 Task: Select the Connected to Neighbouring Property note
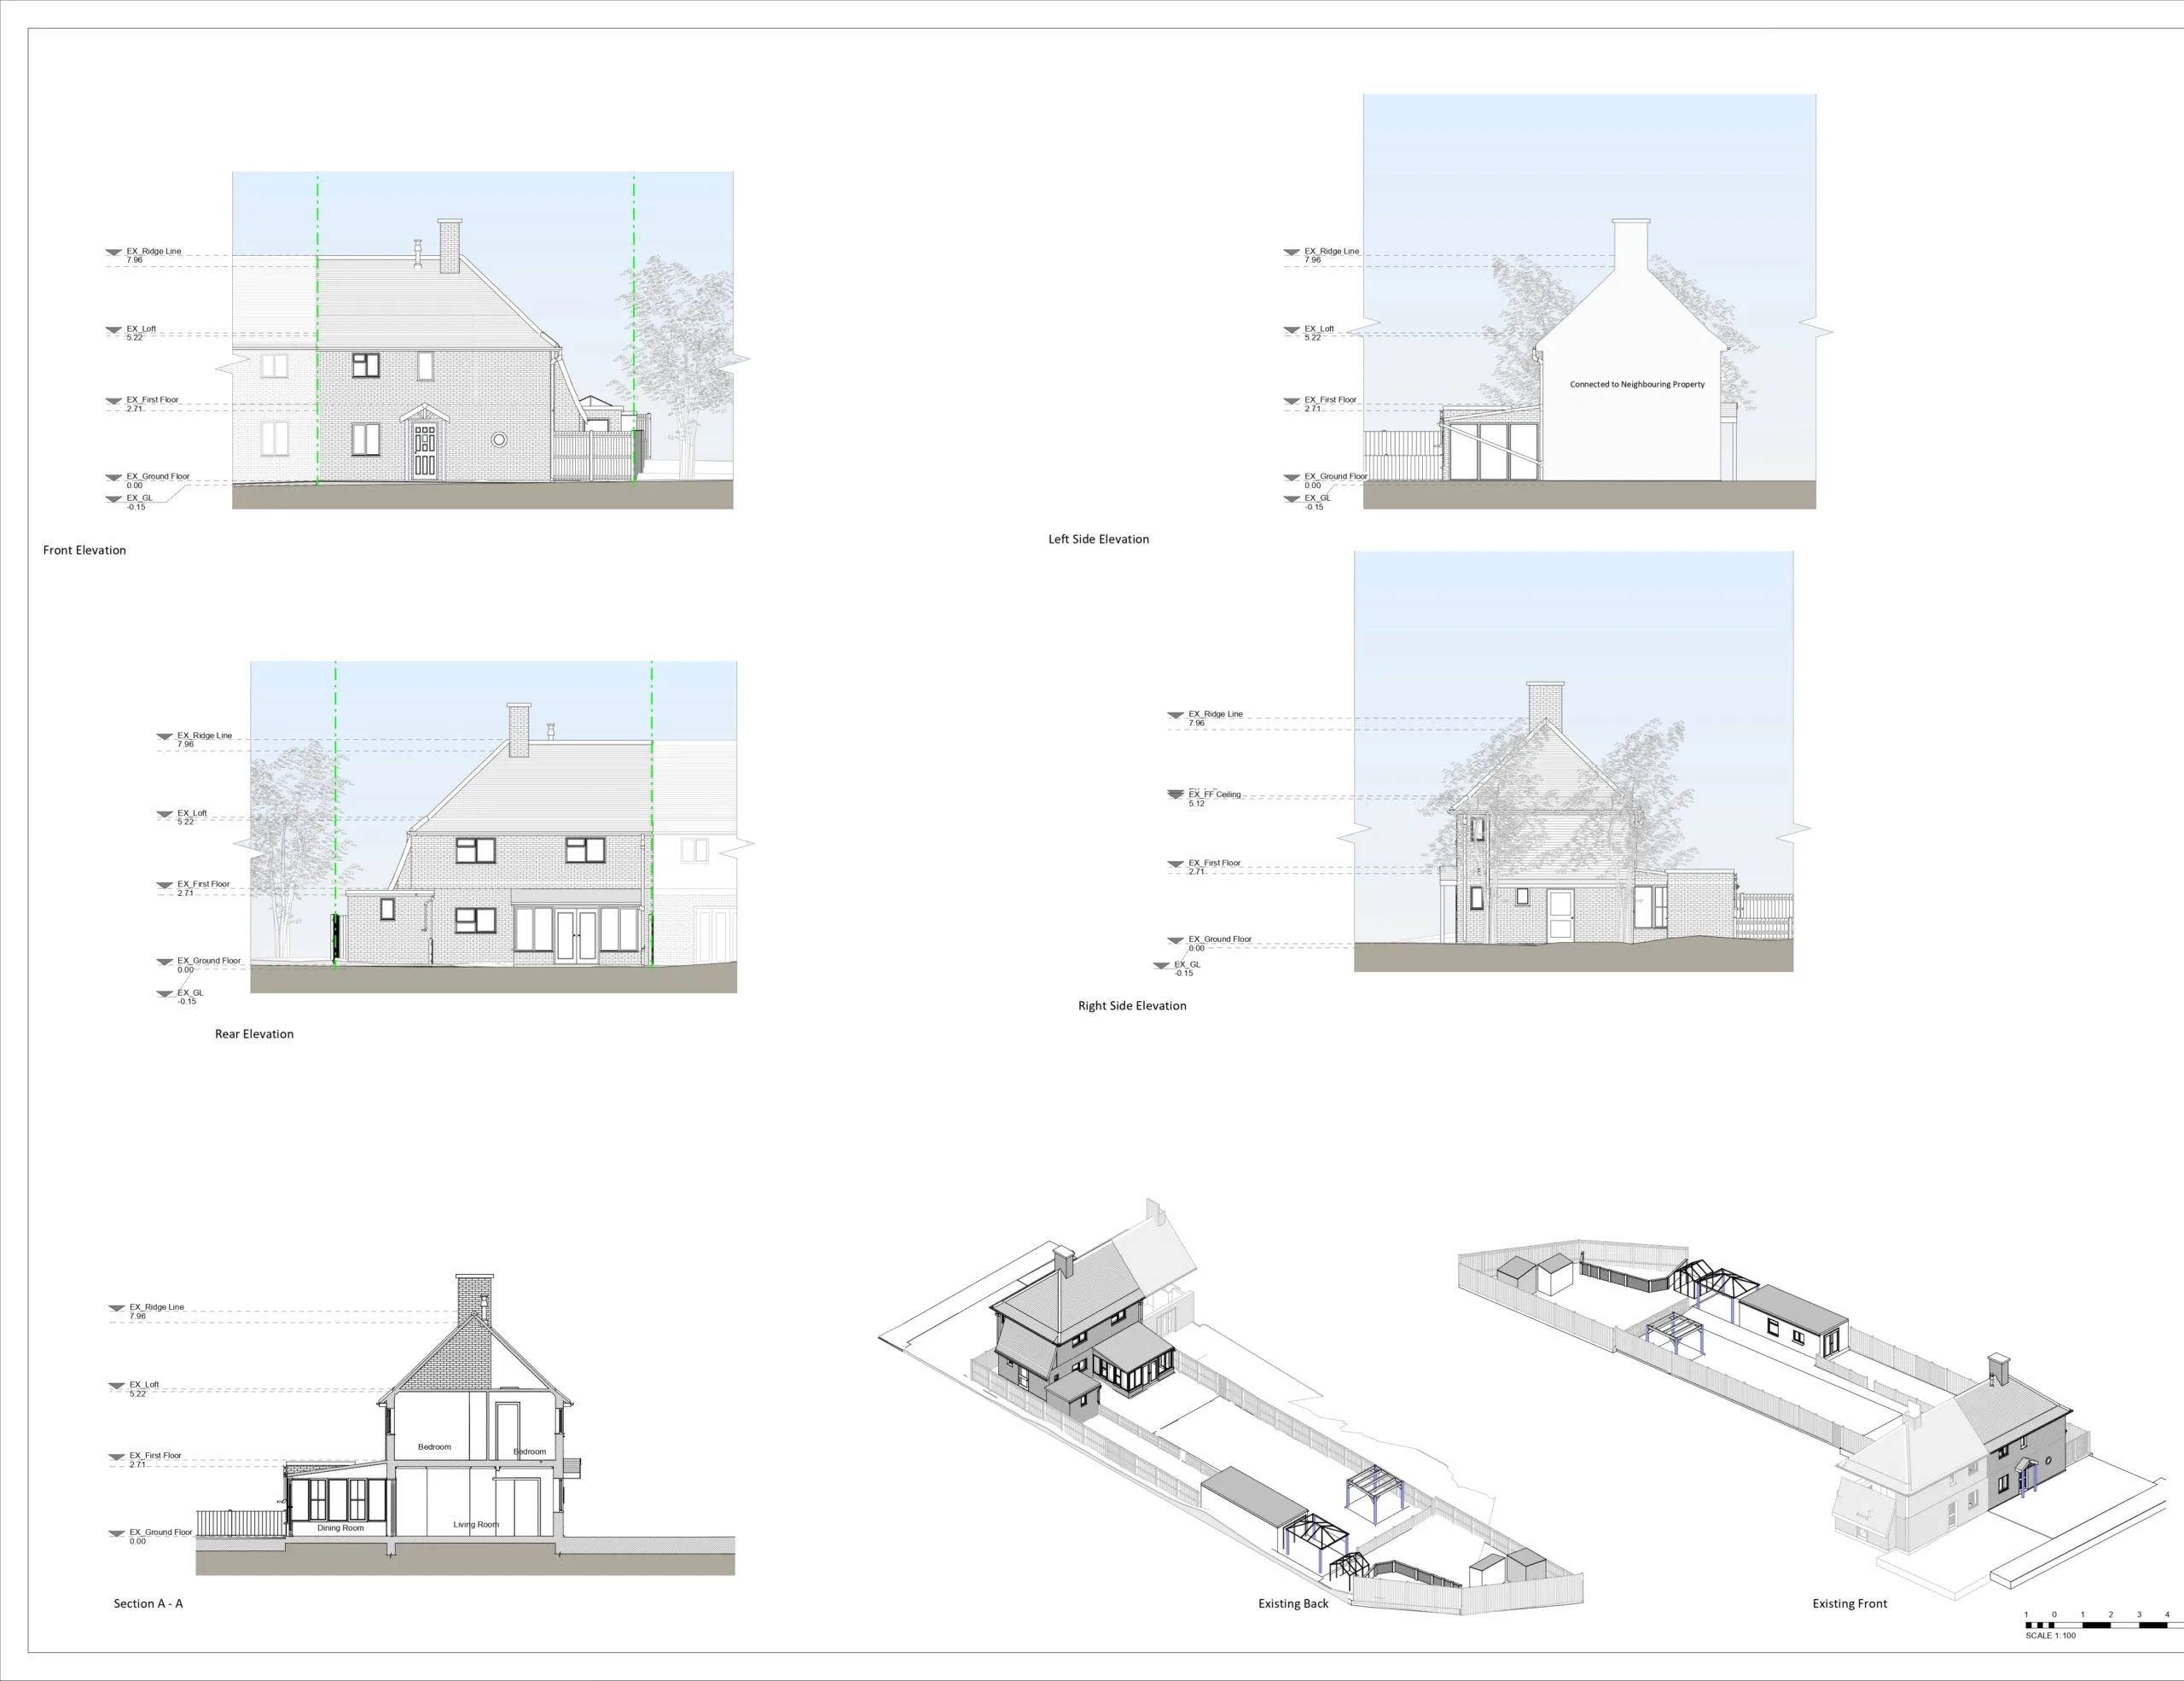pyautogui.click(x=1637, y=384)
